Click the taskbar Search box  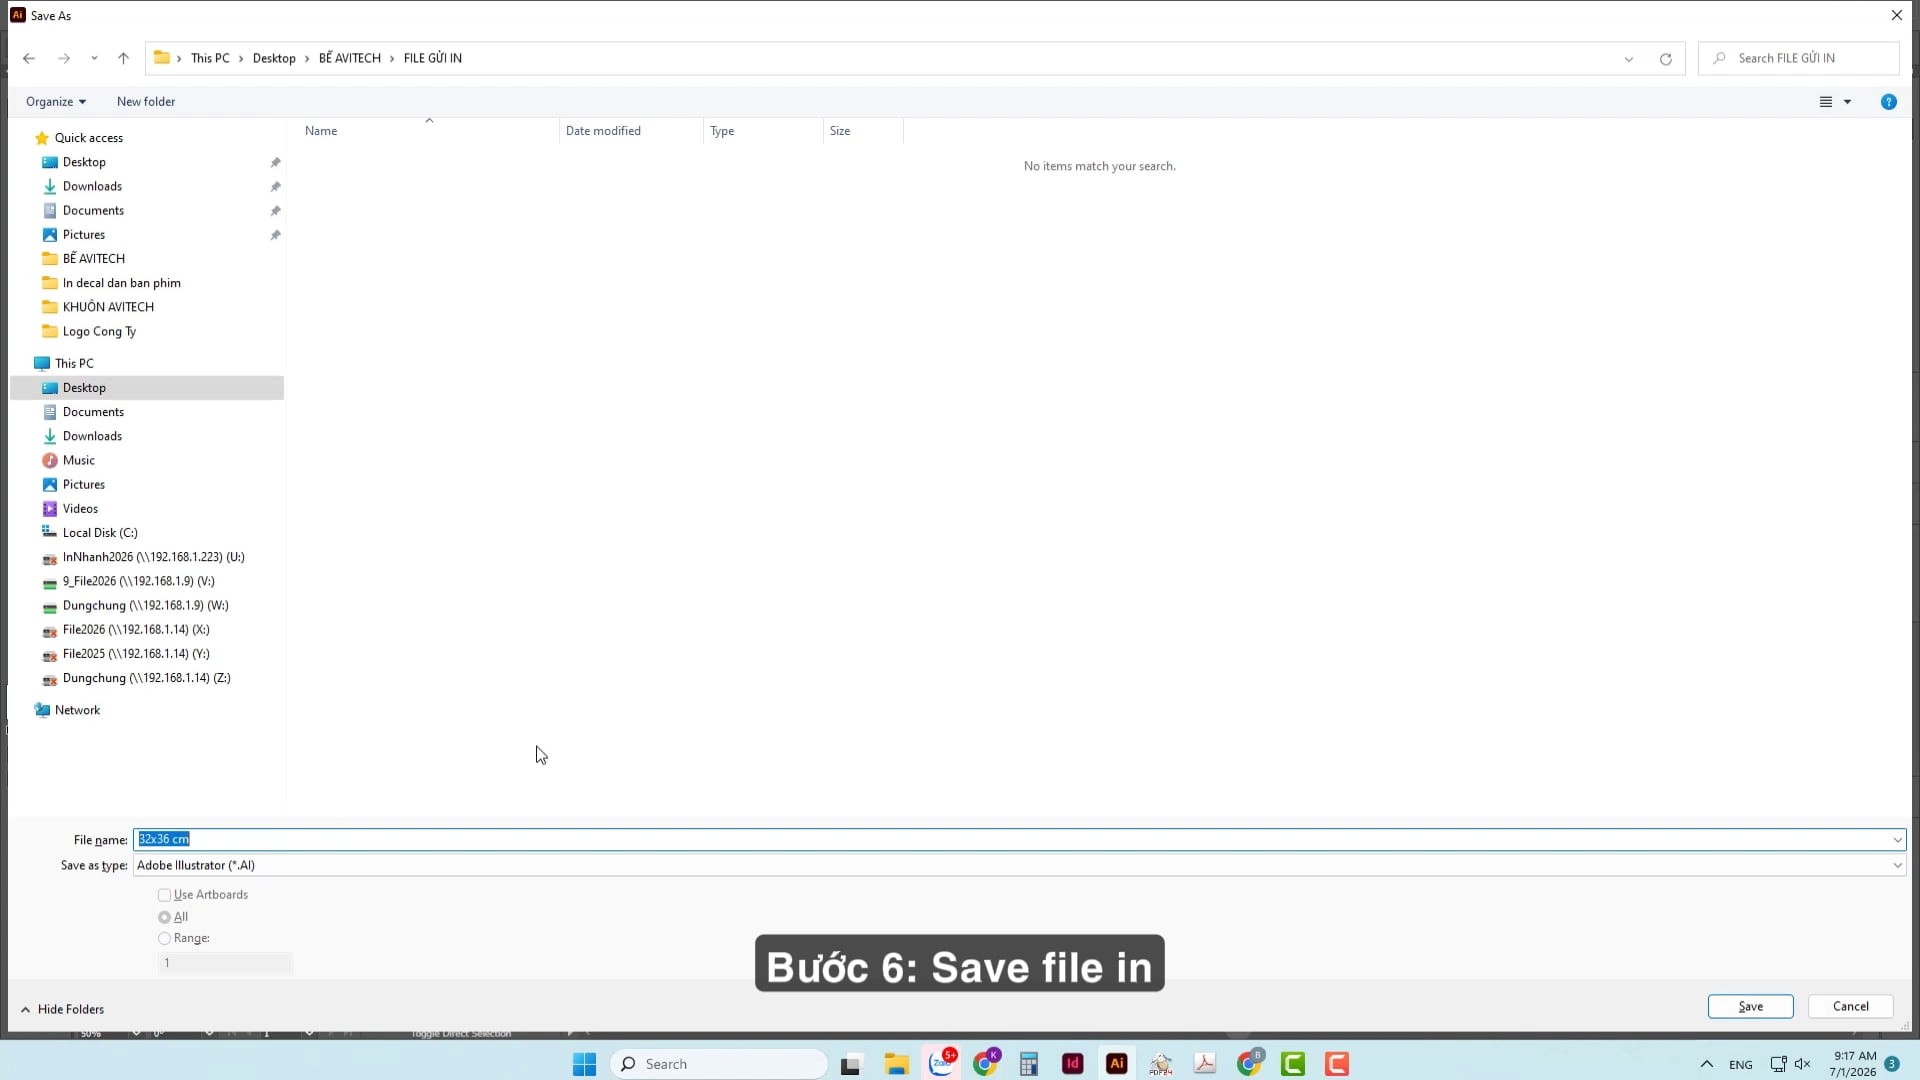click(718, 1064)
